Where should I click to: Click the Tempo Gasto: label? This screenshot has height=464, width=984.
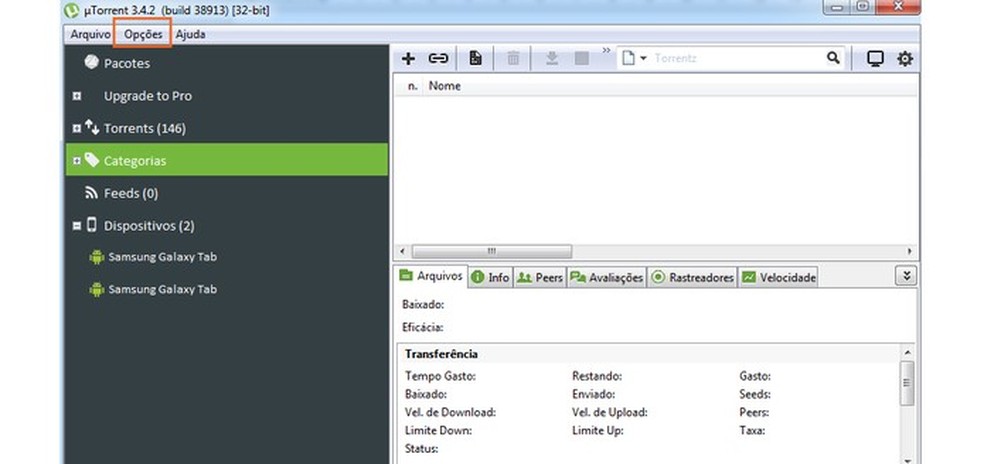point(441,377)
